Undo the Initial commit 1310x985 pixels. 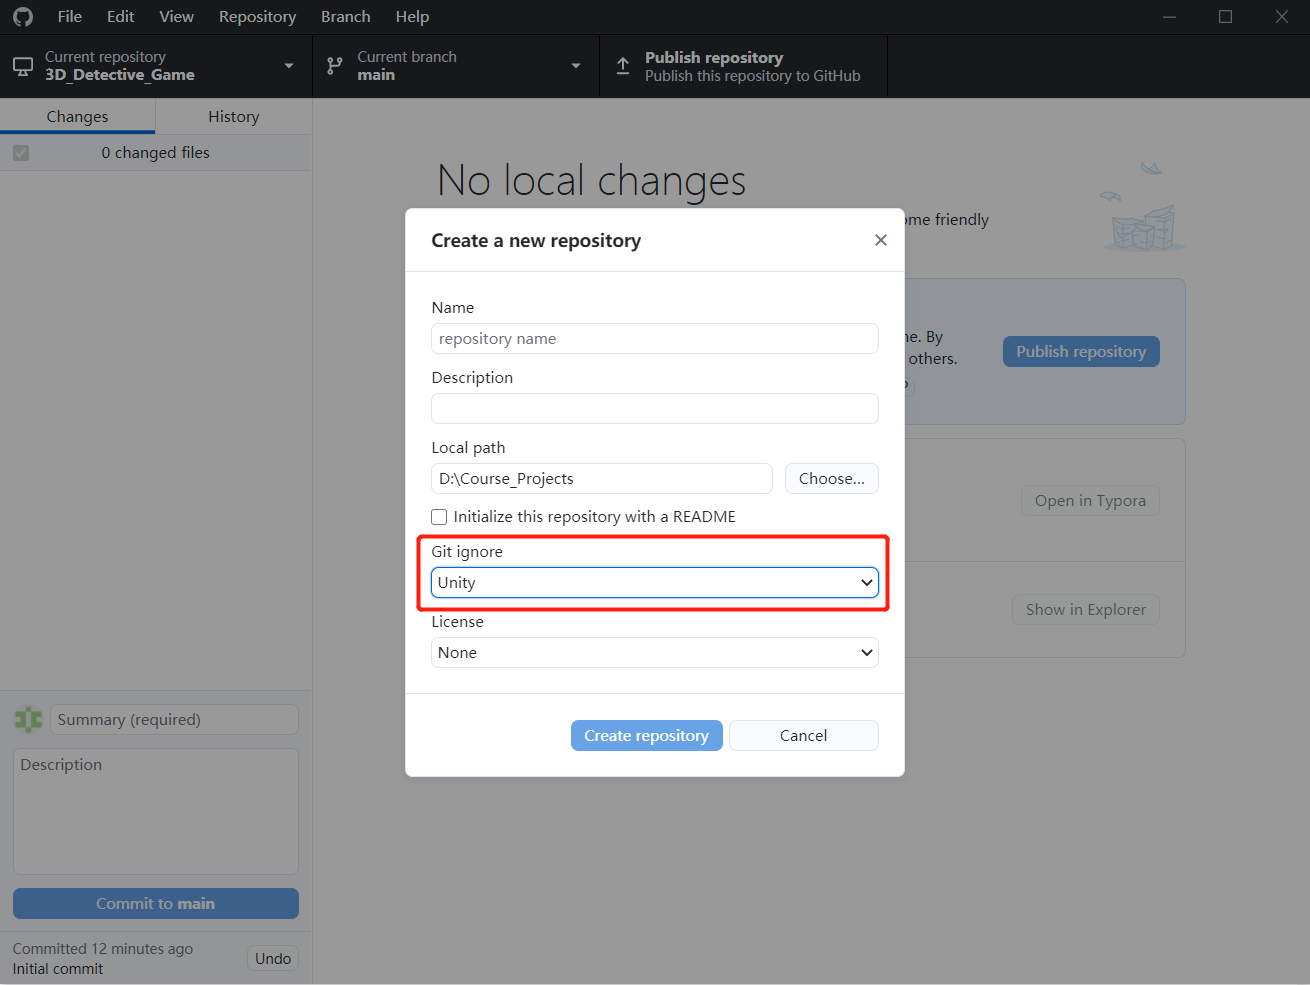(x=272, y=957)
